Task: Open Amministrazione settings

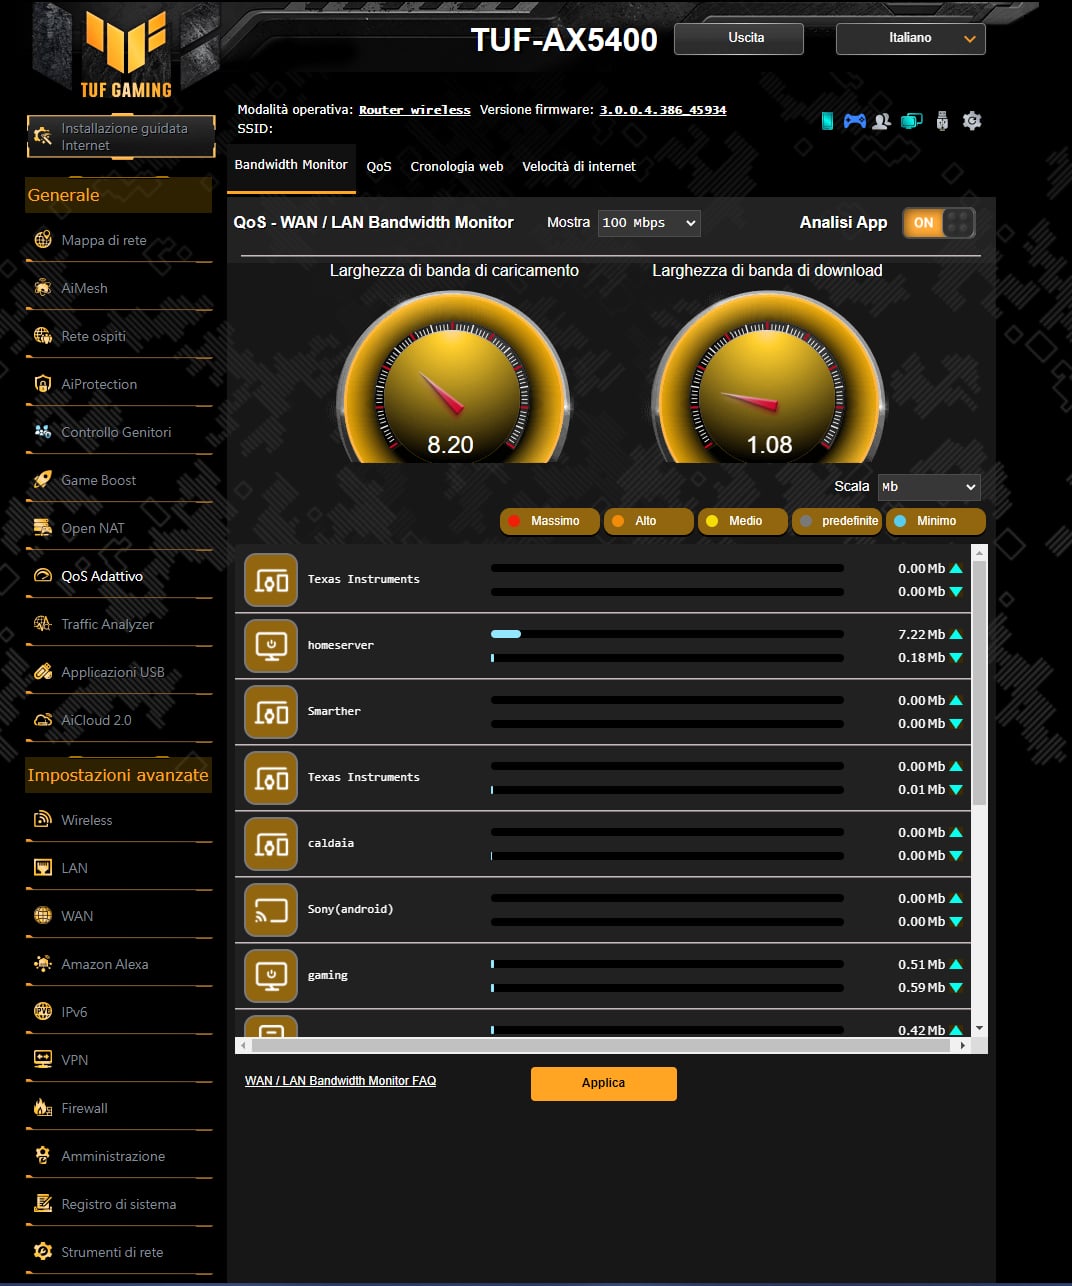Action: [119, 1156]
